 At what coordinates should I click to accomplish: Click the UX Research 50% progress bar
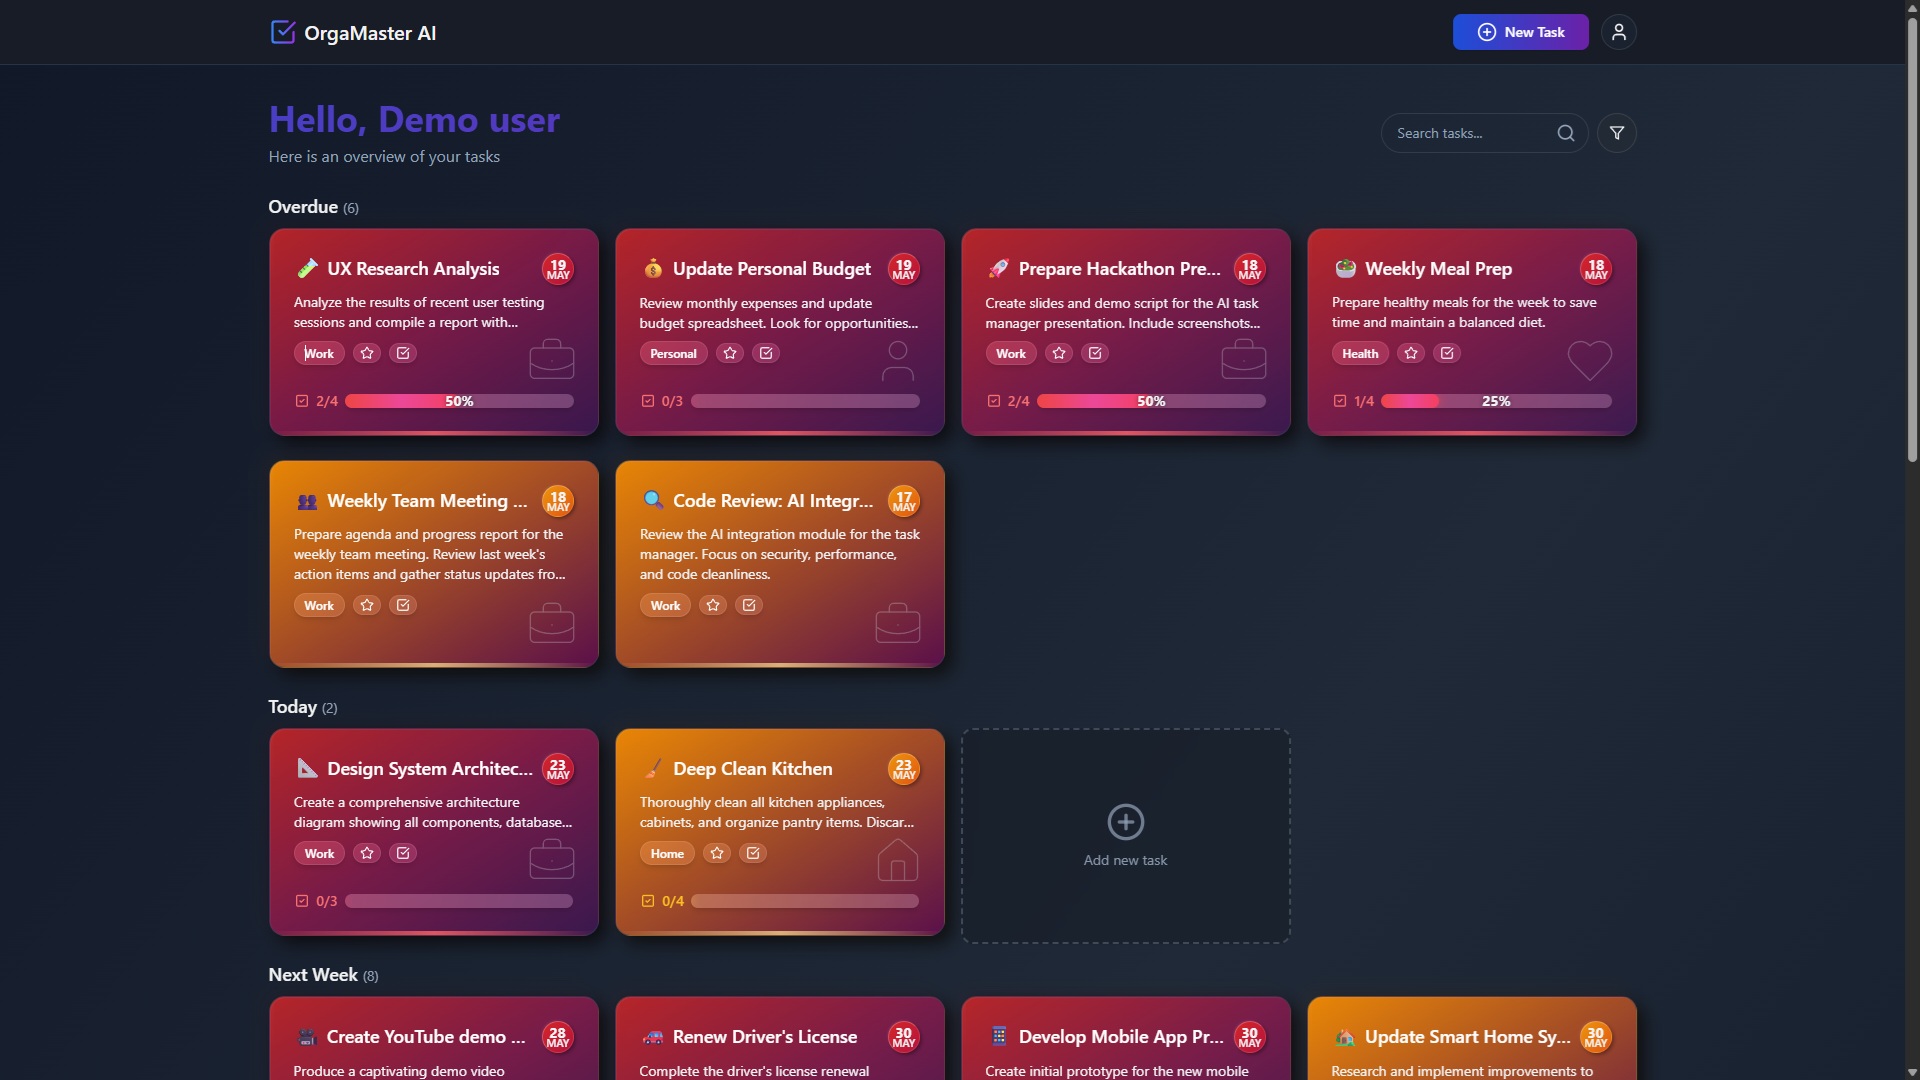(459, 401)
